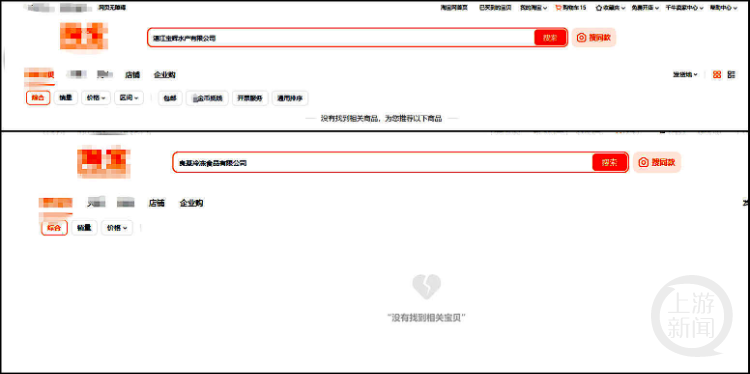
Task: Toggle the 包邮 free shipping filter
Action: (170, 98)
